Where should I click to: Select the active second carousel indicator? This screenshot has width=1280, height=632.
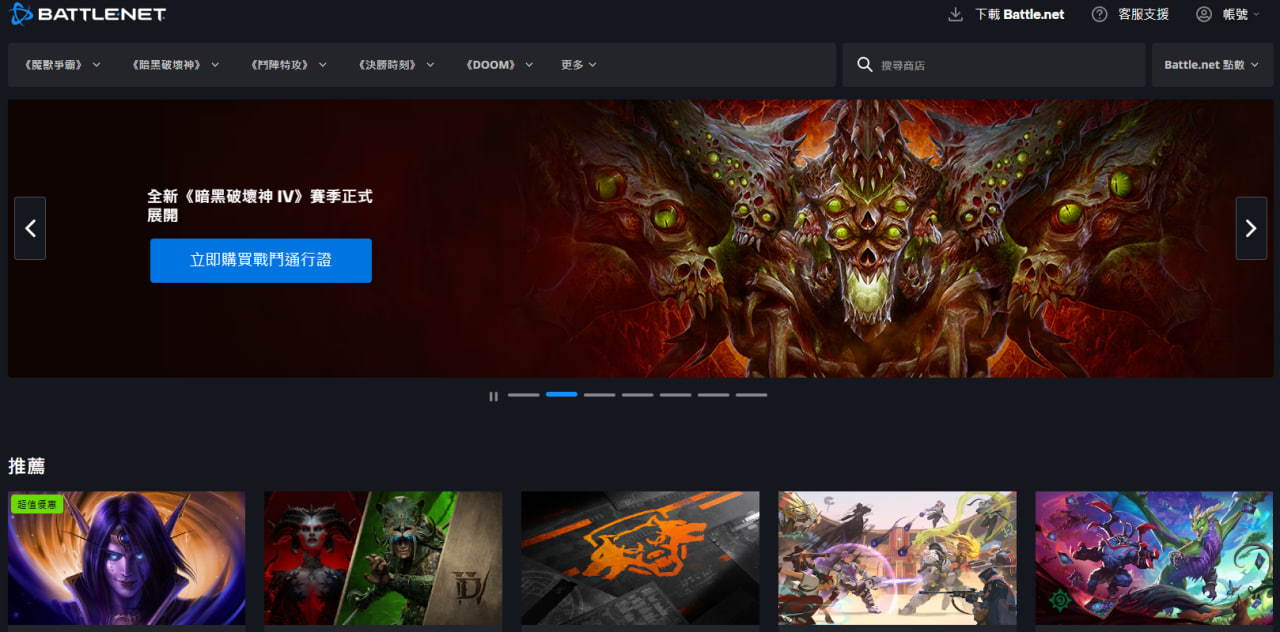pyautogui.click(x=561, y=395)
